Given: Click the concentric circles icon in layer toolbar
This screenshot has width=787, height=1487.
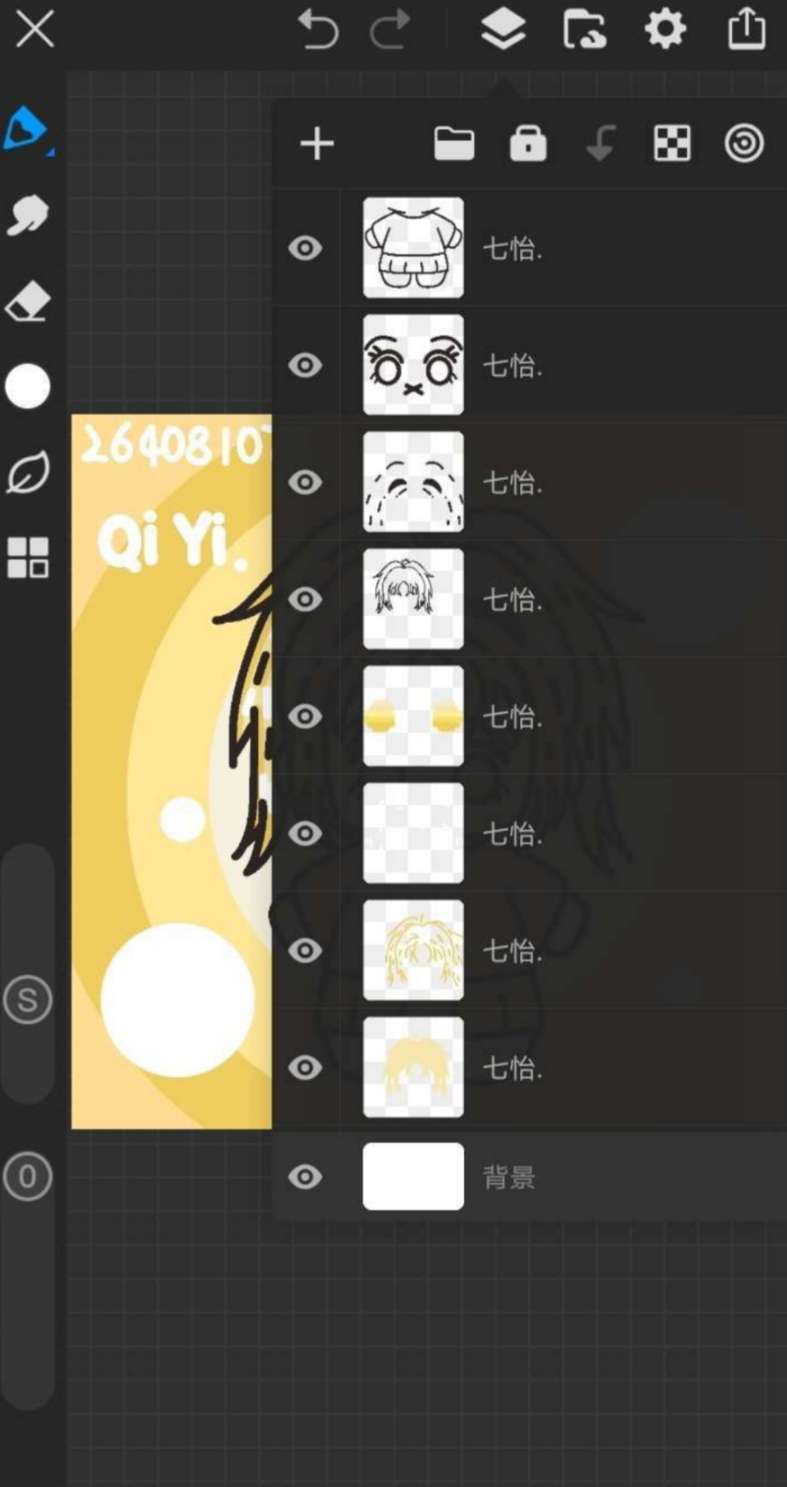Looking at the screenshot, I should point(744,144).
